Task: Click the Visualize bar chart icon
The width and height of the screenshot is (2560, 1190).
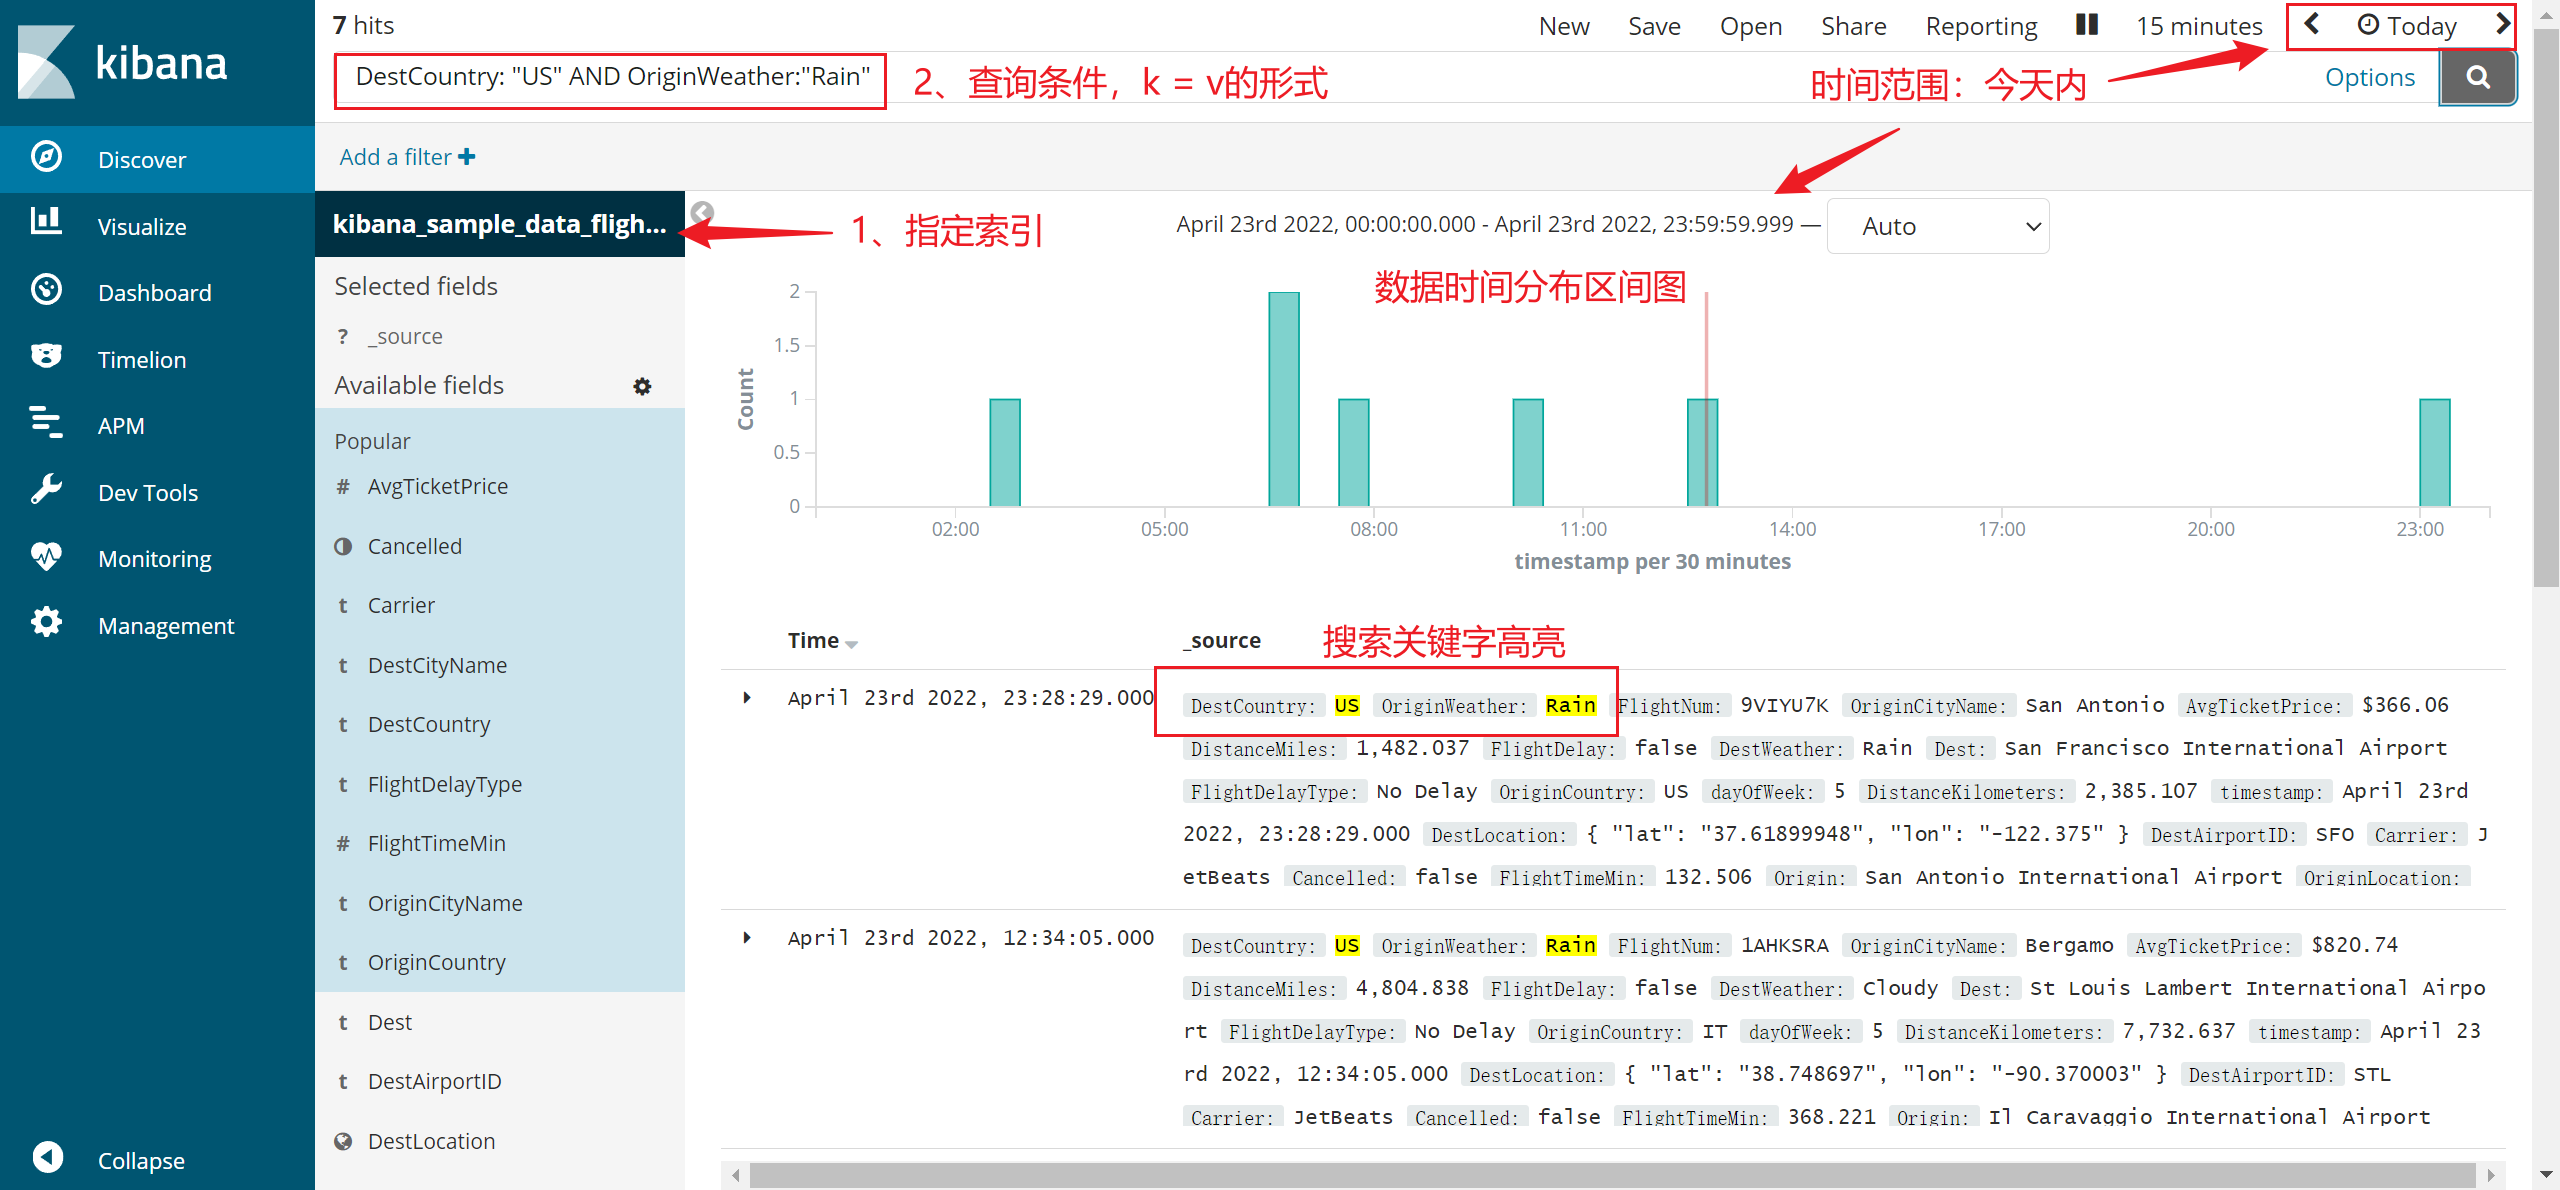Action: click(46, 222)
